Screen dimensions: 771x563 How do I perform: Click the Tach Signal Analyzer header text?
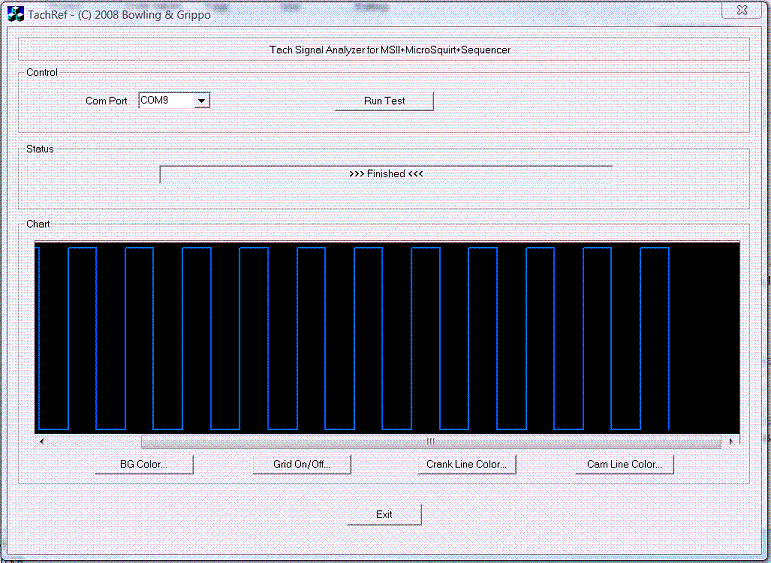click(390, 50)
